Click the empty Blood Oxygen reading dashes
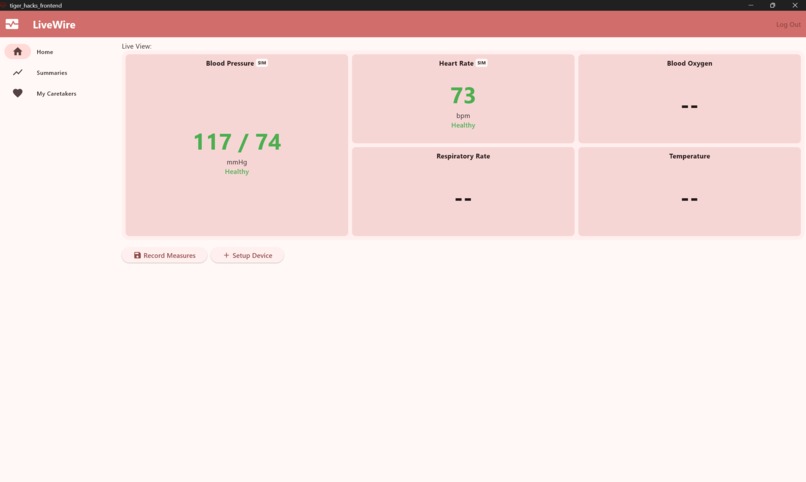 (689, 106)
